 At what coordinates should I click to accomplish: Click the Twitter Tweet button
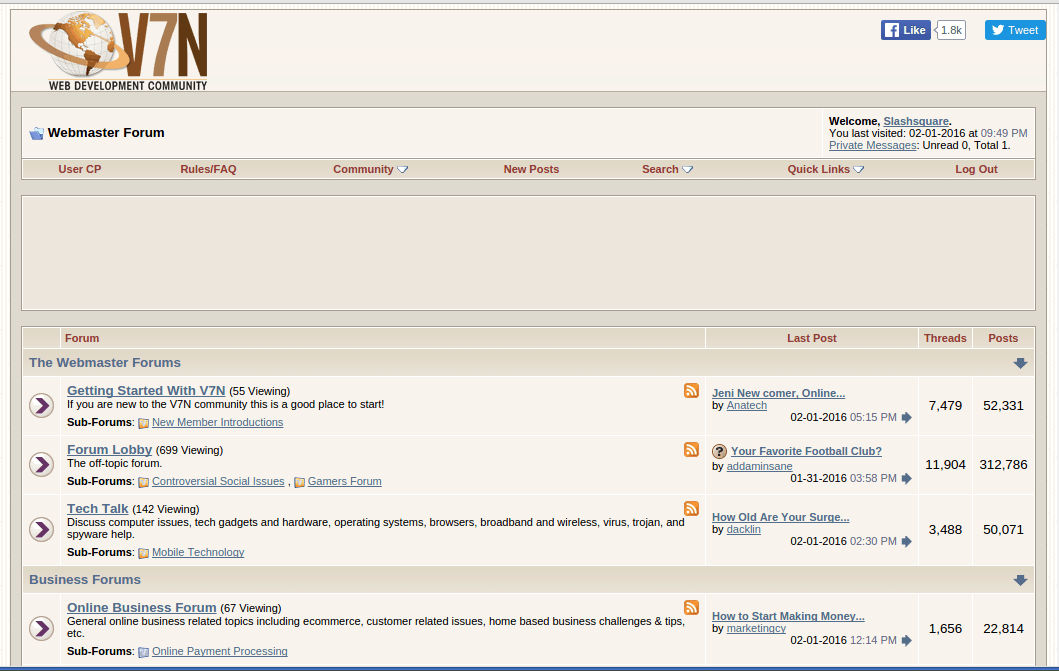(x=1015, y=30)
